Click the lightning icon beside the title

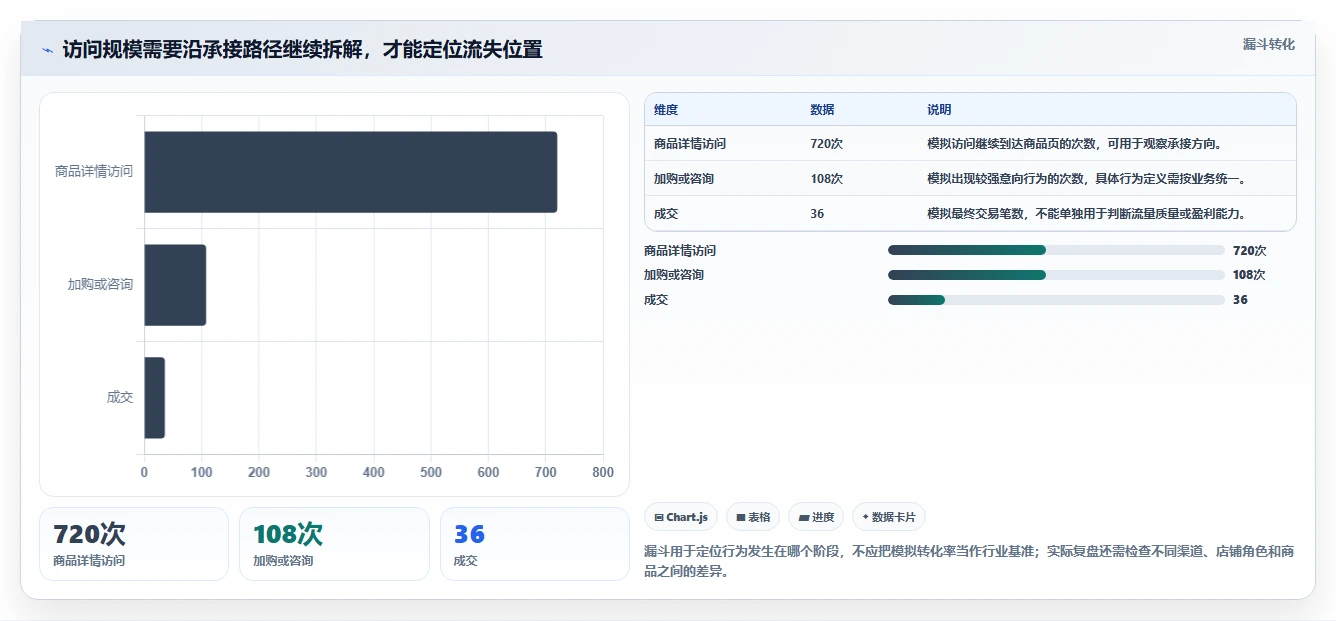(x=47, y=50)
